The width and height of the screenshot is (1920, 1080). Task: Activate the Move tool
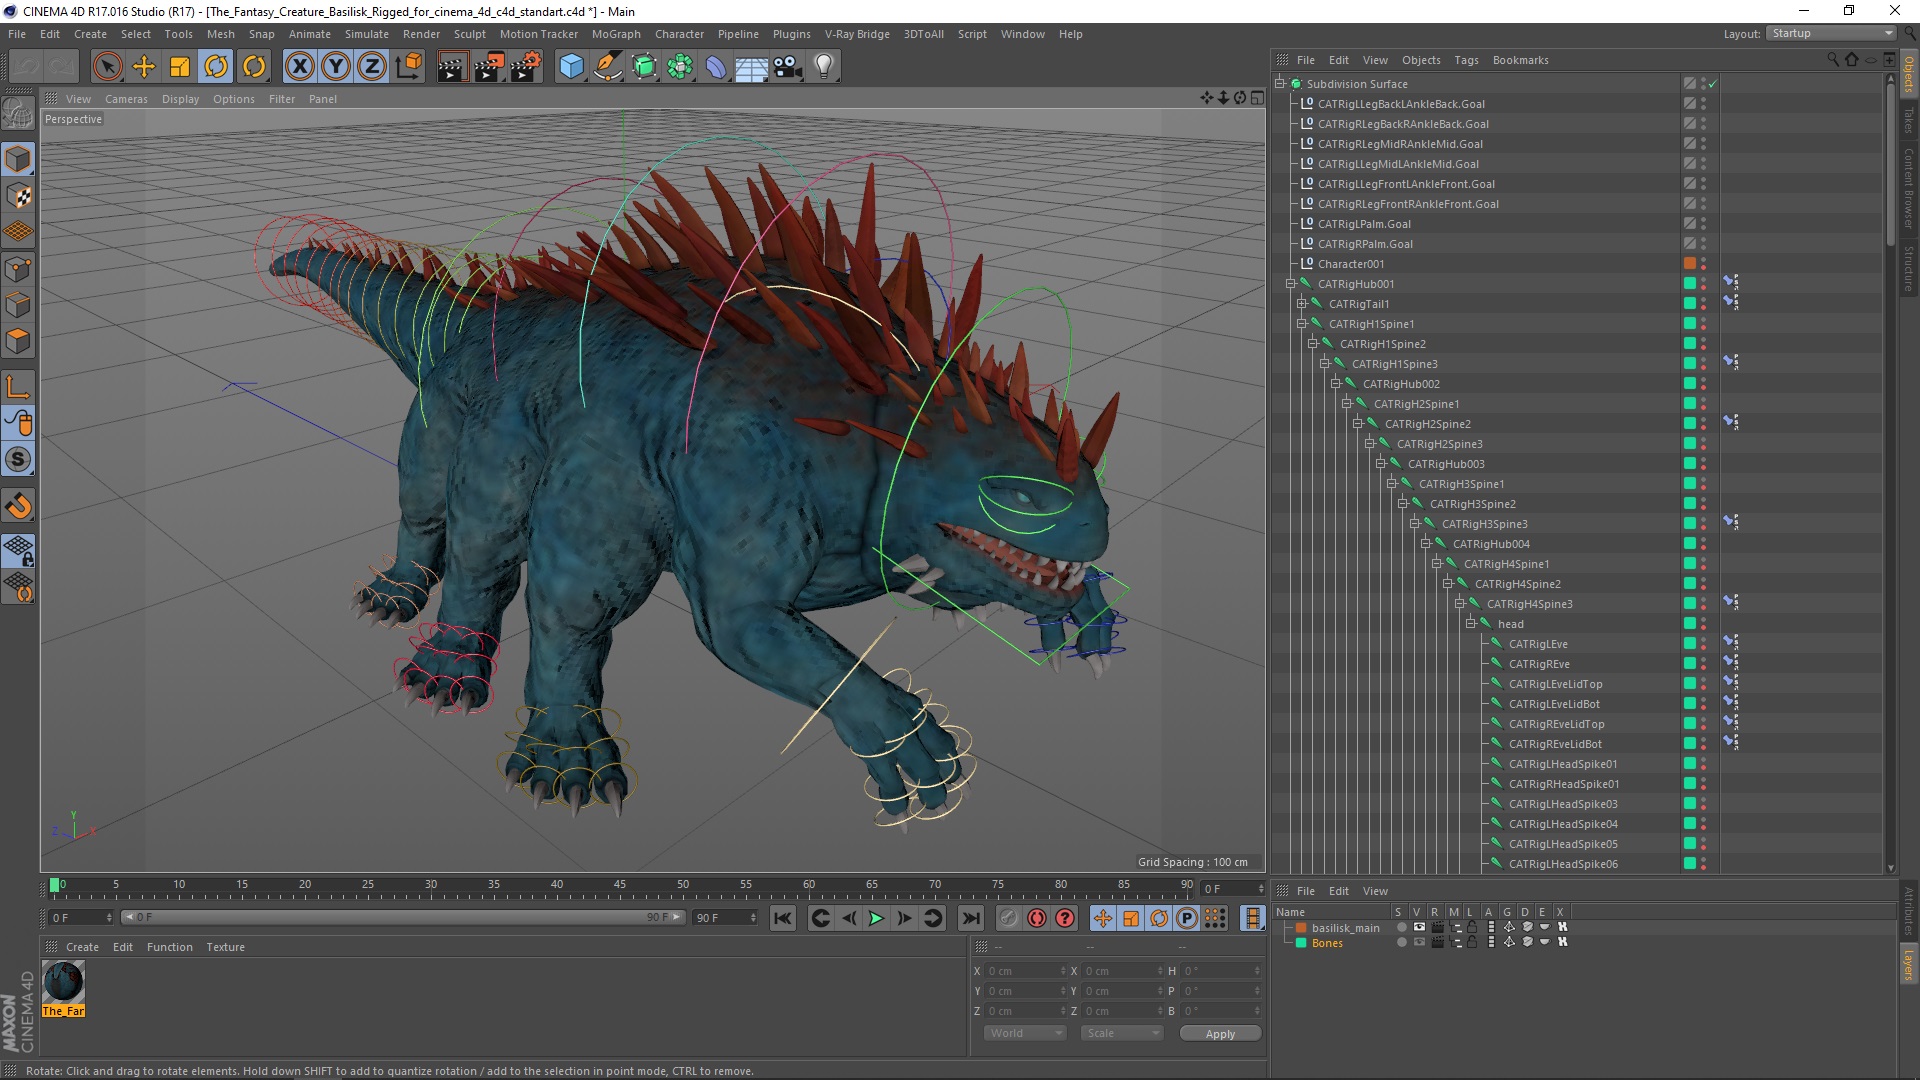point(144,67)
